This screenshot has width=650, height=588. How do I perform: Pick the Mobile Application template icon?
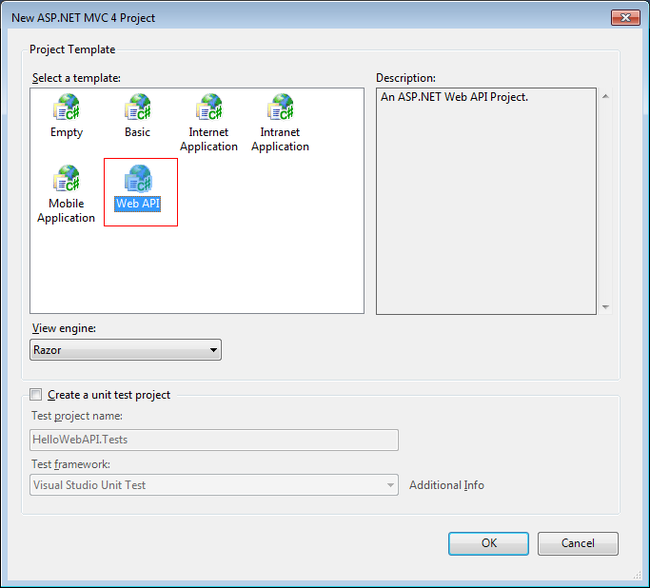click(66, 178)
